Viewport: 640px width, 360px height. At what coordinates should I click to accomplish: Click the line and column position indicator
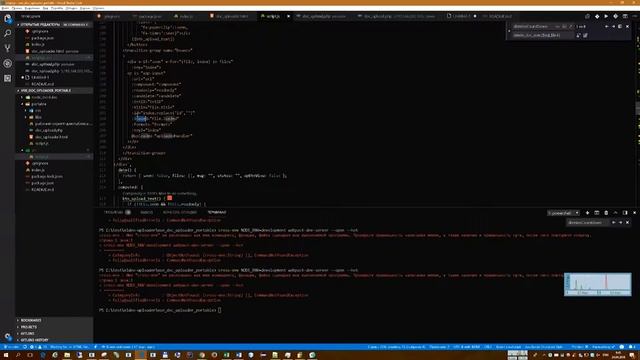(x=397, y=347)
